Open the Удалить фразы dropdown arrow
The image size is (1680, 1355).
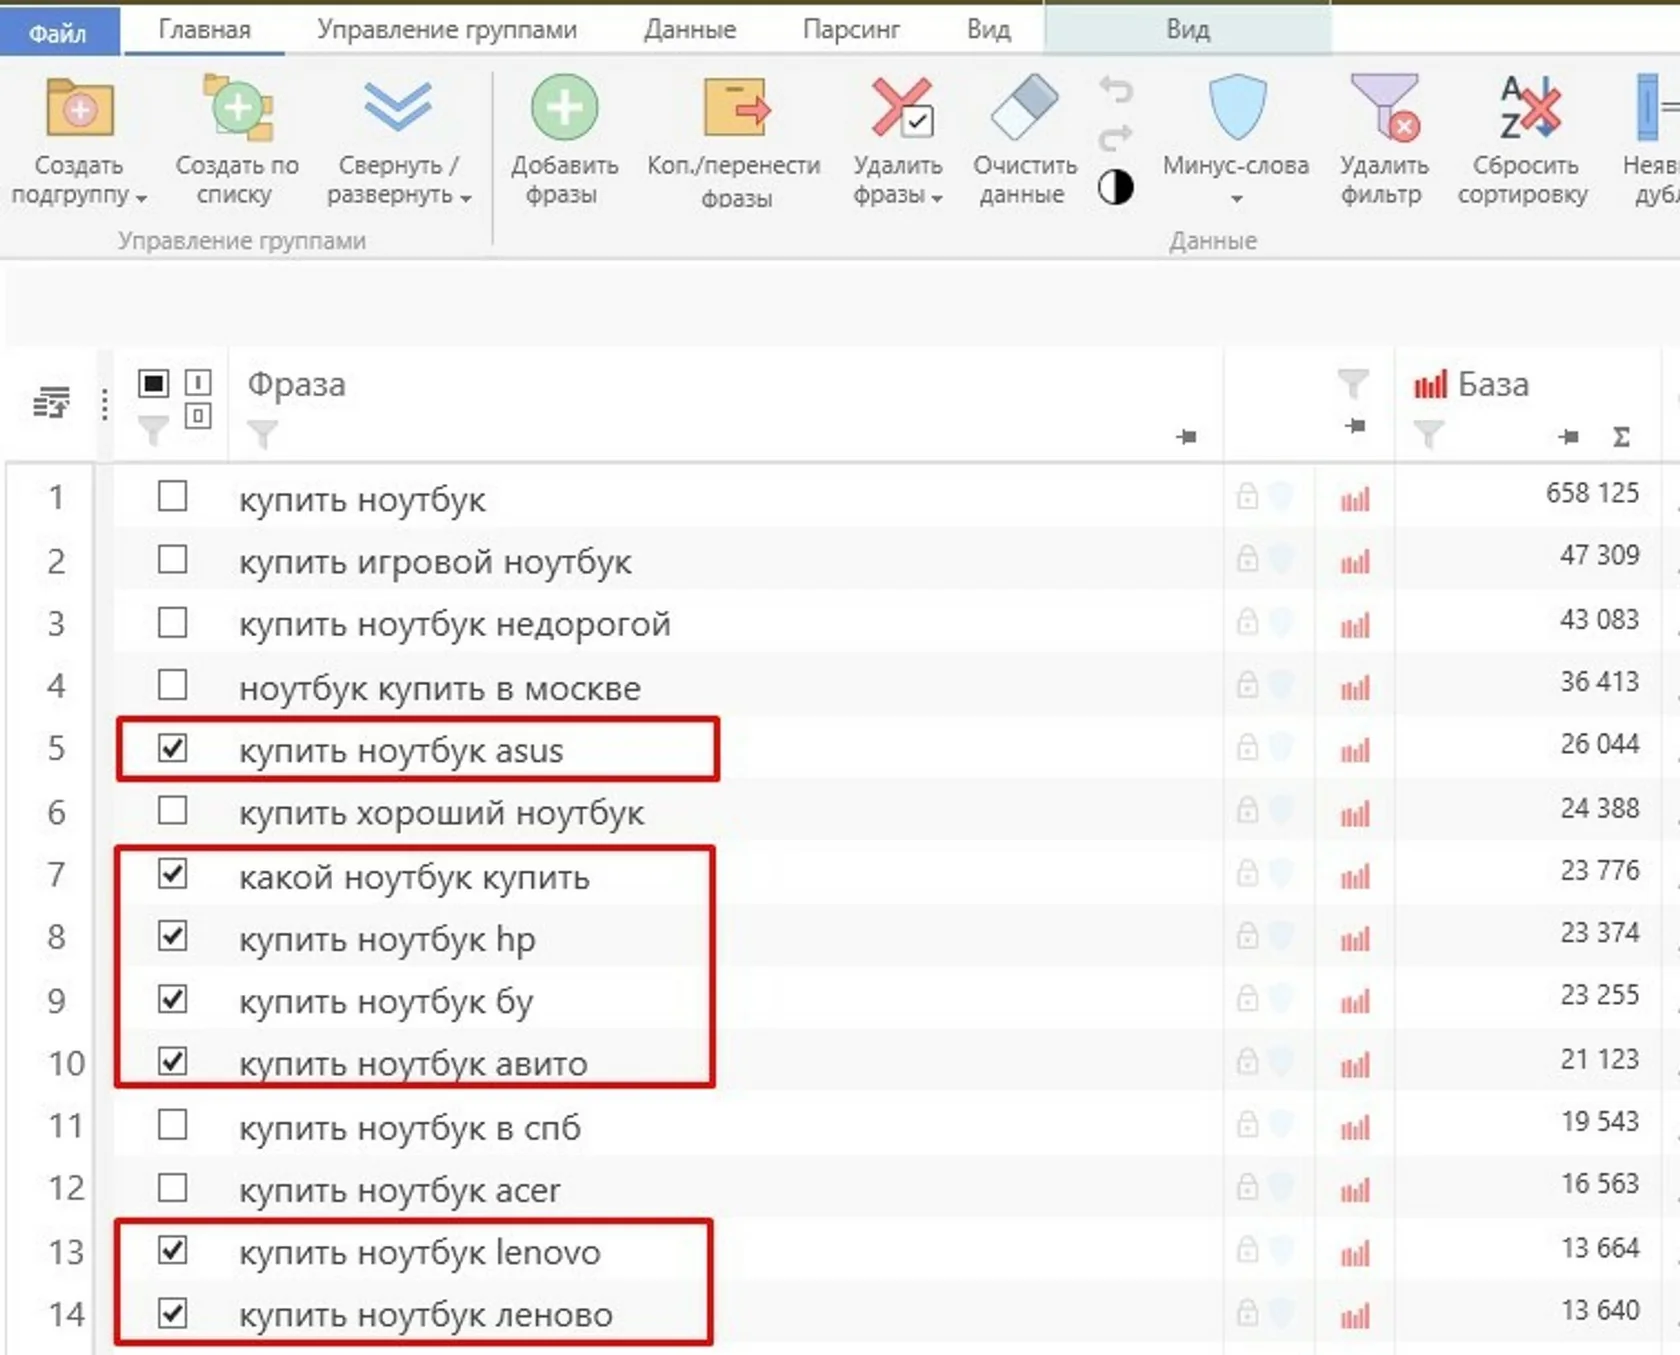point(937,198)
